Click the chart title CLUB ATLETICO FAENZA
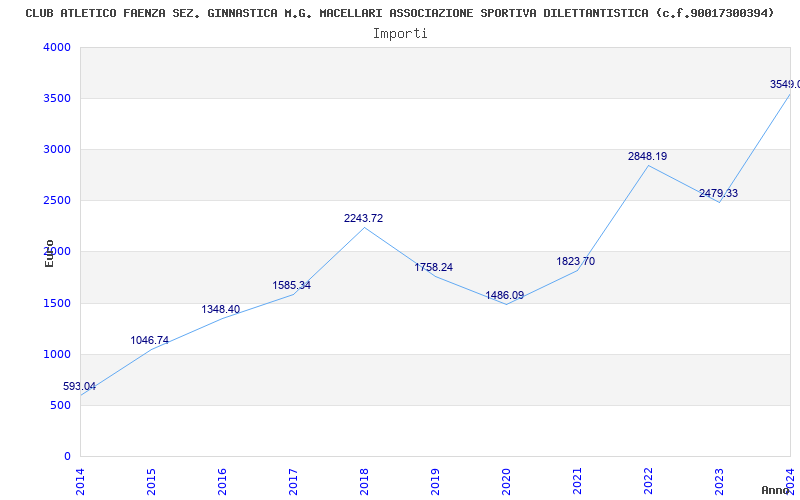 [x=399, y=13]
